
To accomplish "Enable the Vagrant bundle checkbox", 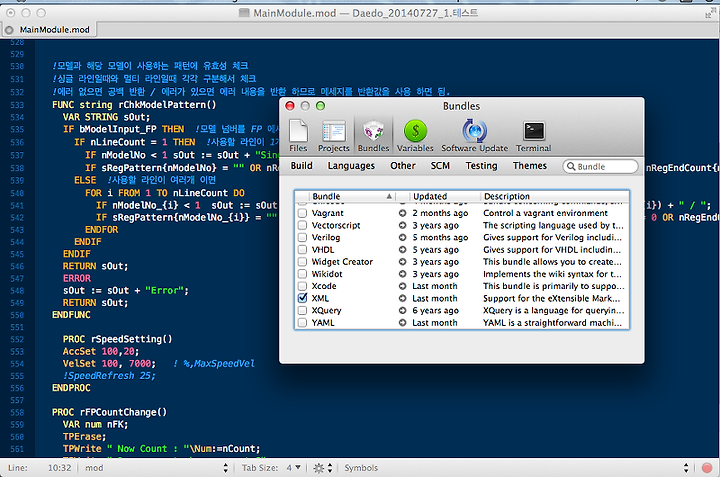I will point(302,213).
